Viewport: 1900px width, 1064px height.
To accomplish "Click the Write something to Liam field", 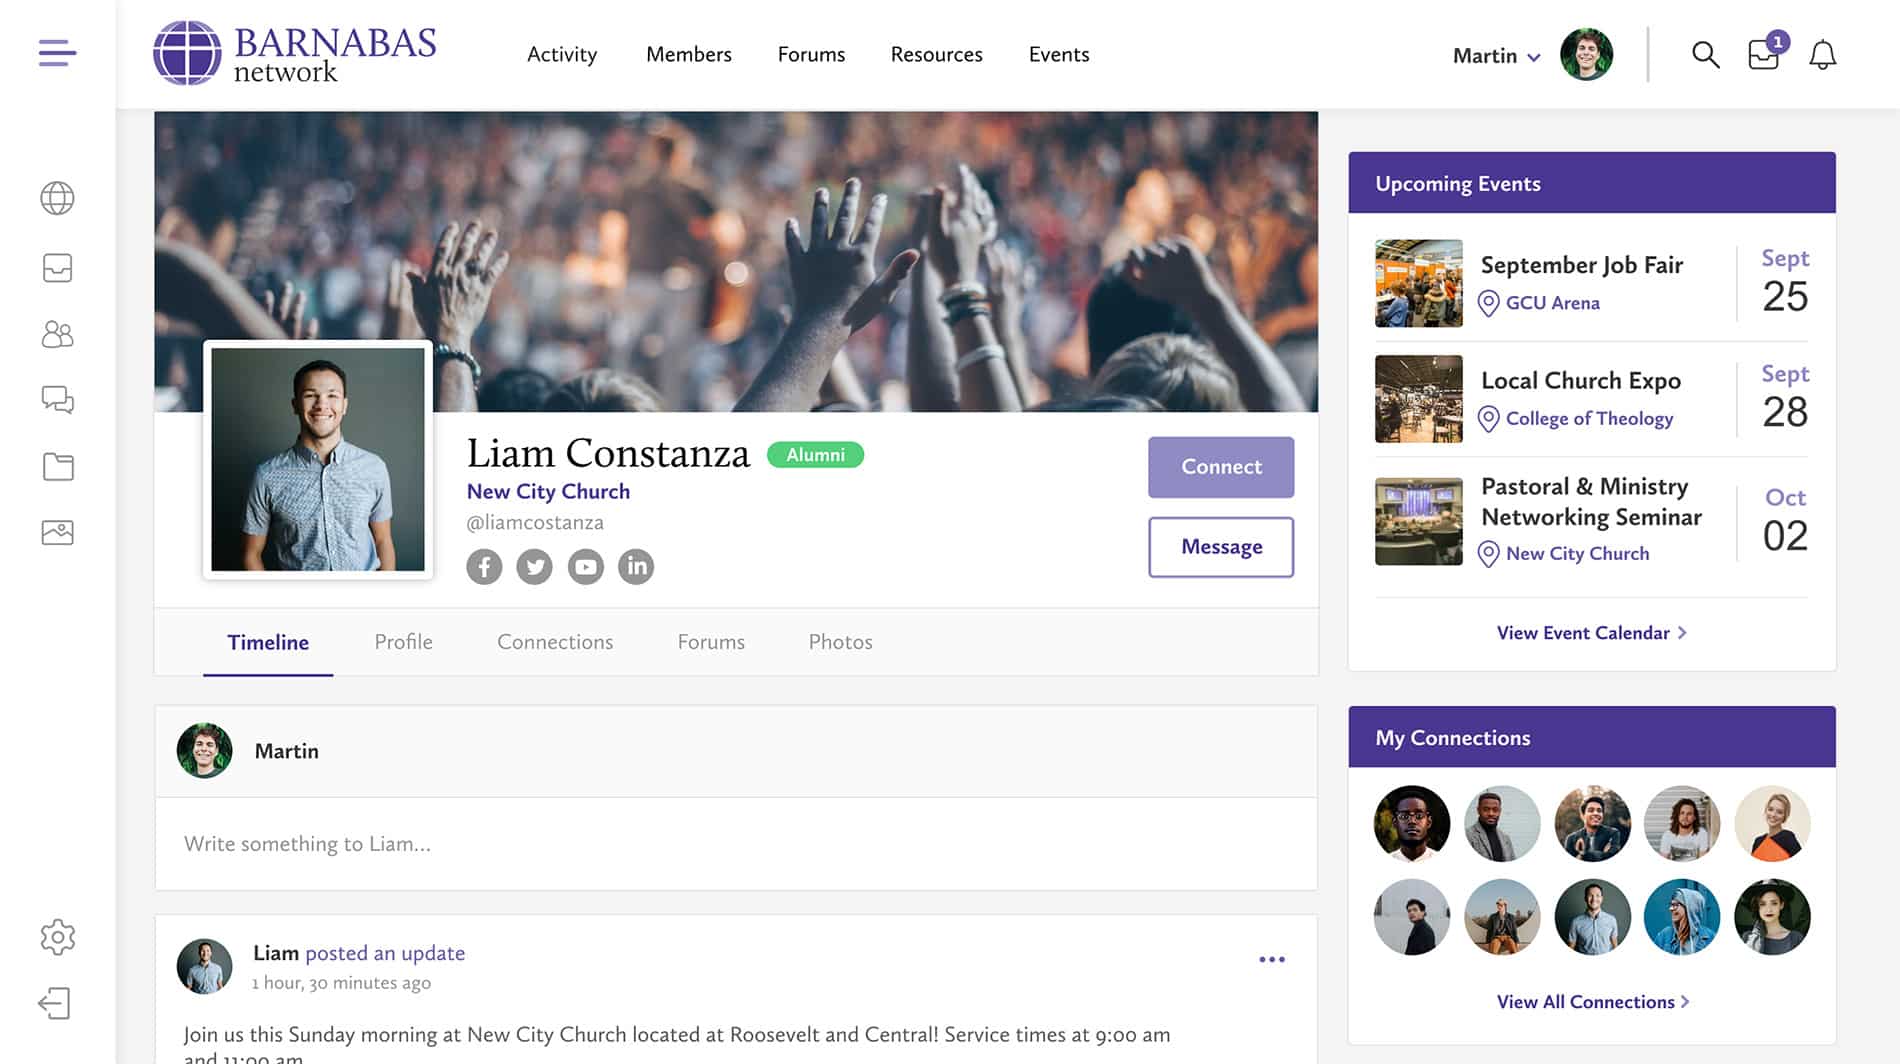I will pos(735,844).
